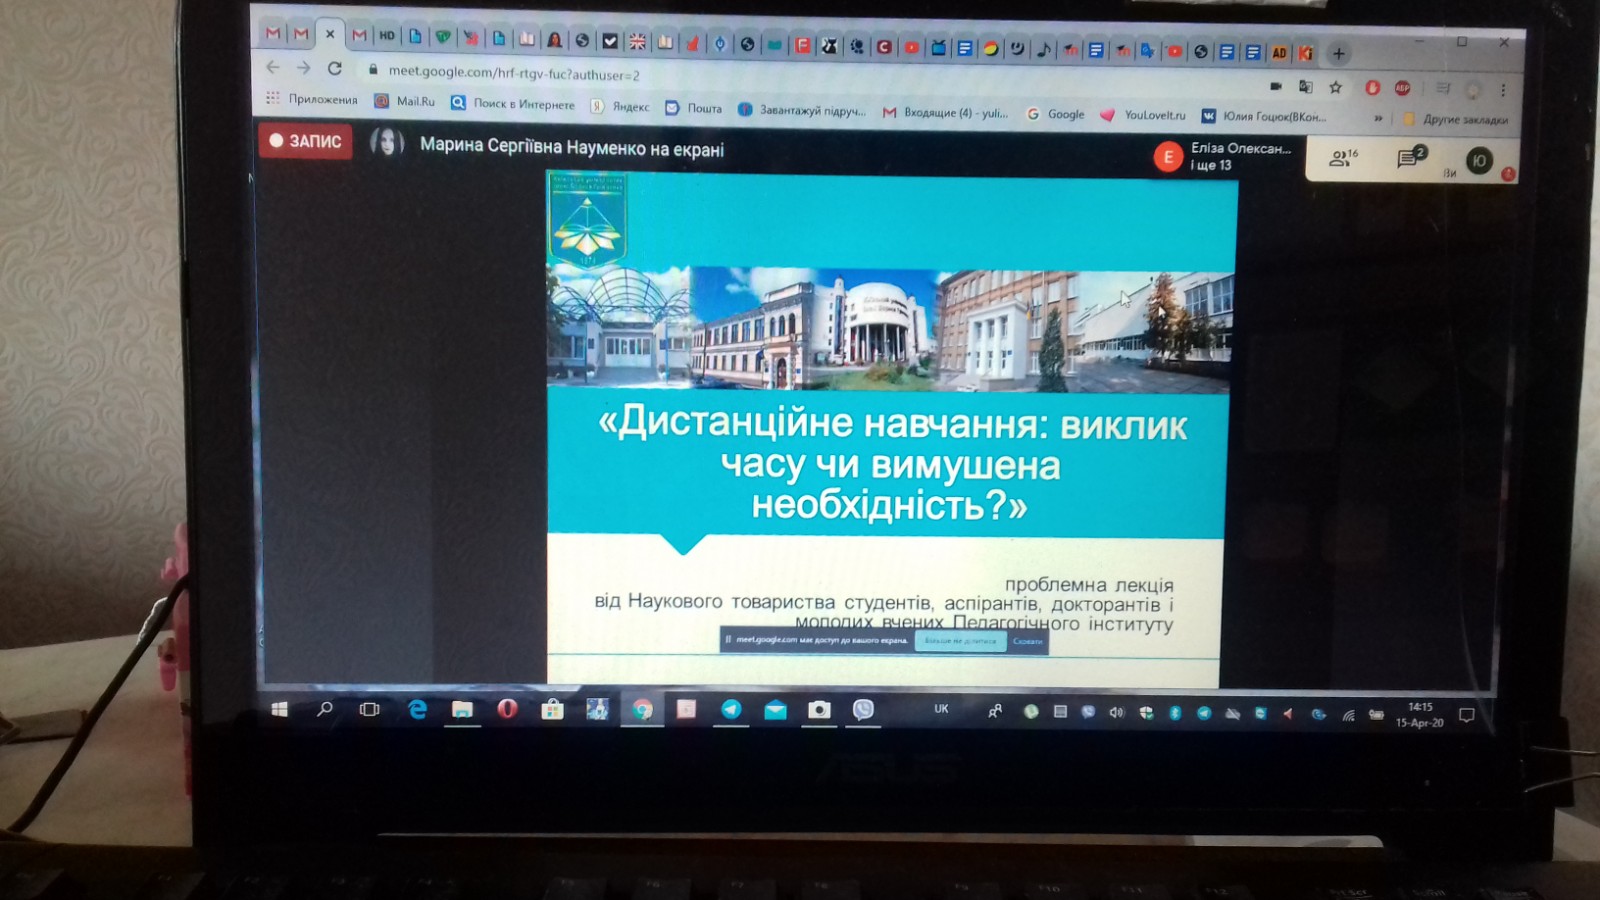This screenshot has height=900, width=1600.
Task: Open Viber from the taskbar
Action: click(863, 709)
